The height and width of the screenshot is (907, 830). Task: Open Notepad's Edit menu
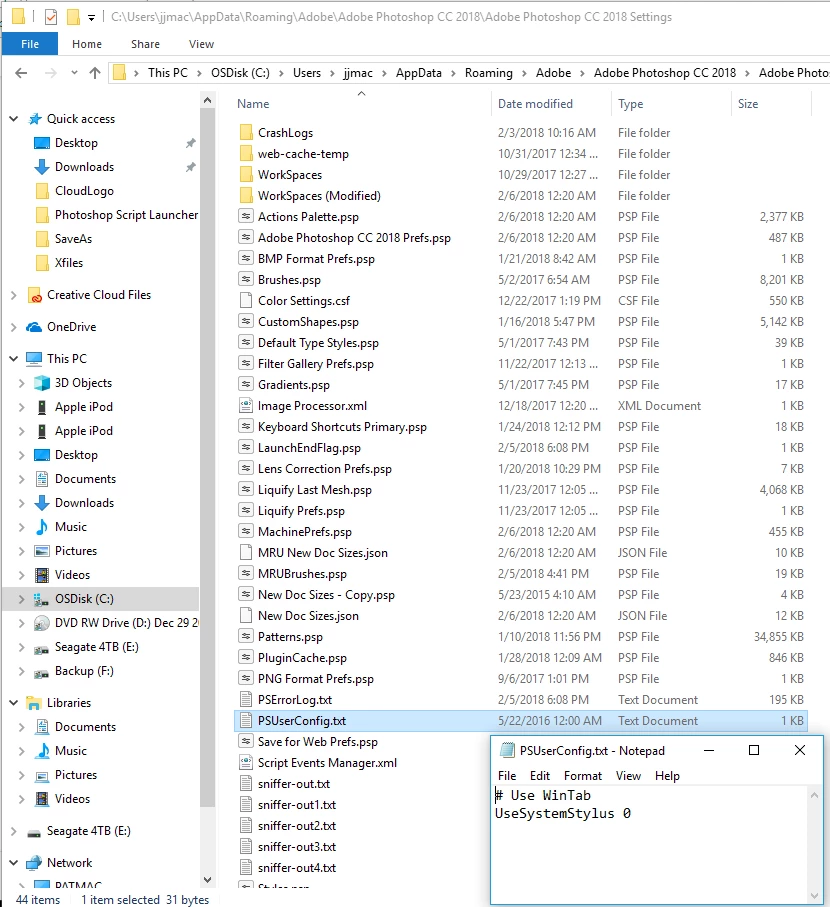coord(540,776)
